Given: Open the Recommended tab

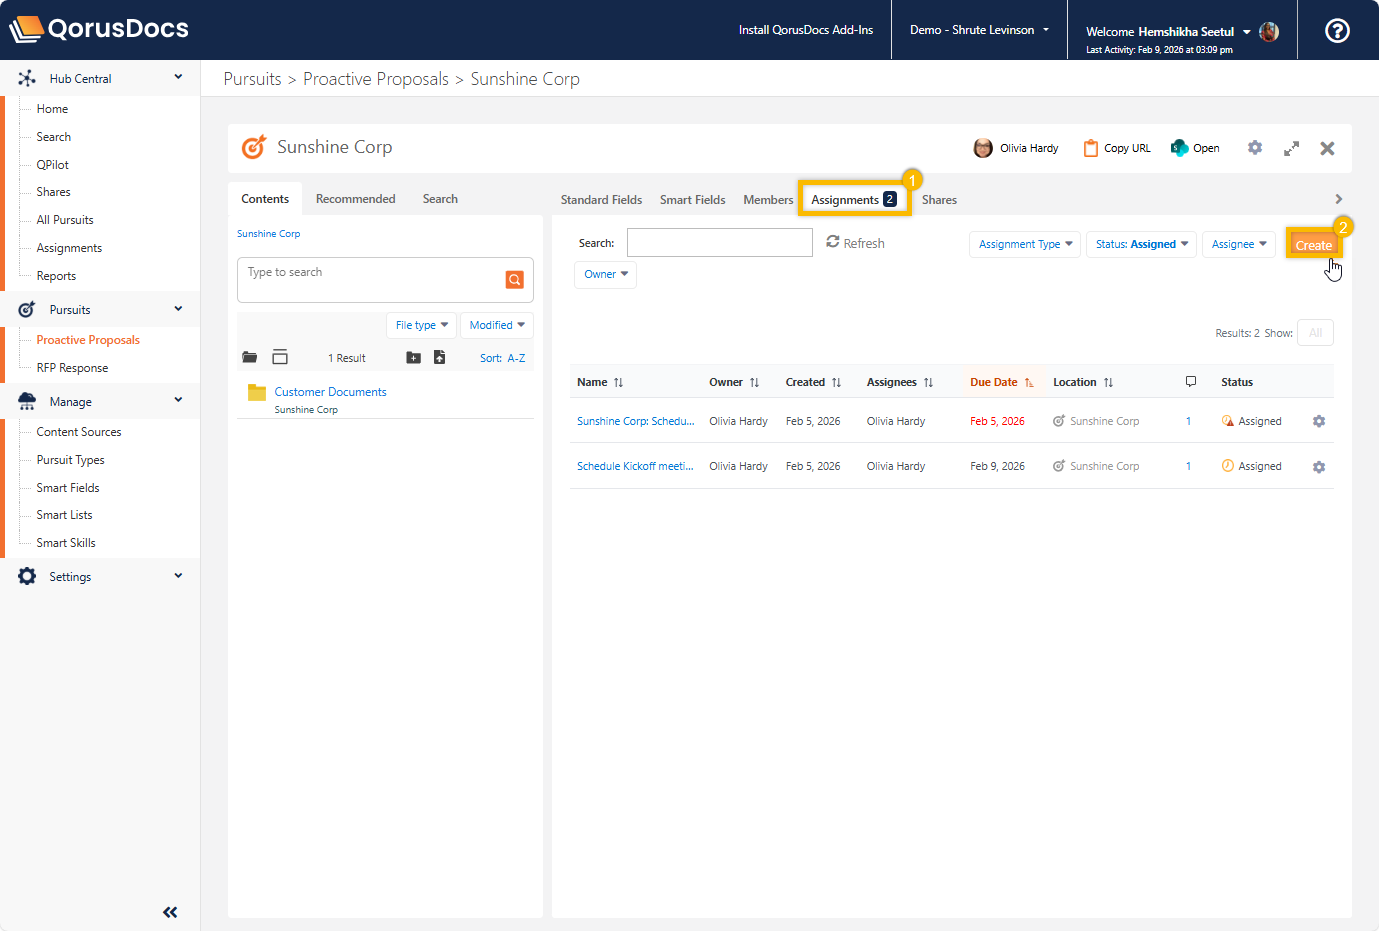Looking at the screenshot, I should pyautogui.click(x=355, y=199).
